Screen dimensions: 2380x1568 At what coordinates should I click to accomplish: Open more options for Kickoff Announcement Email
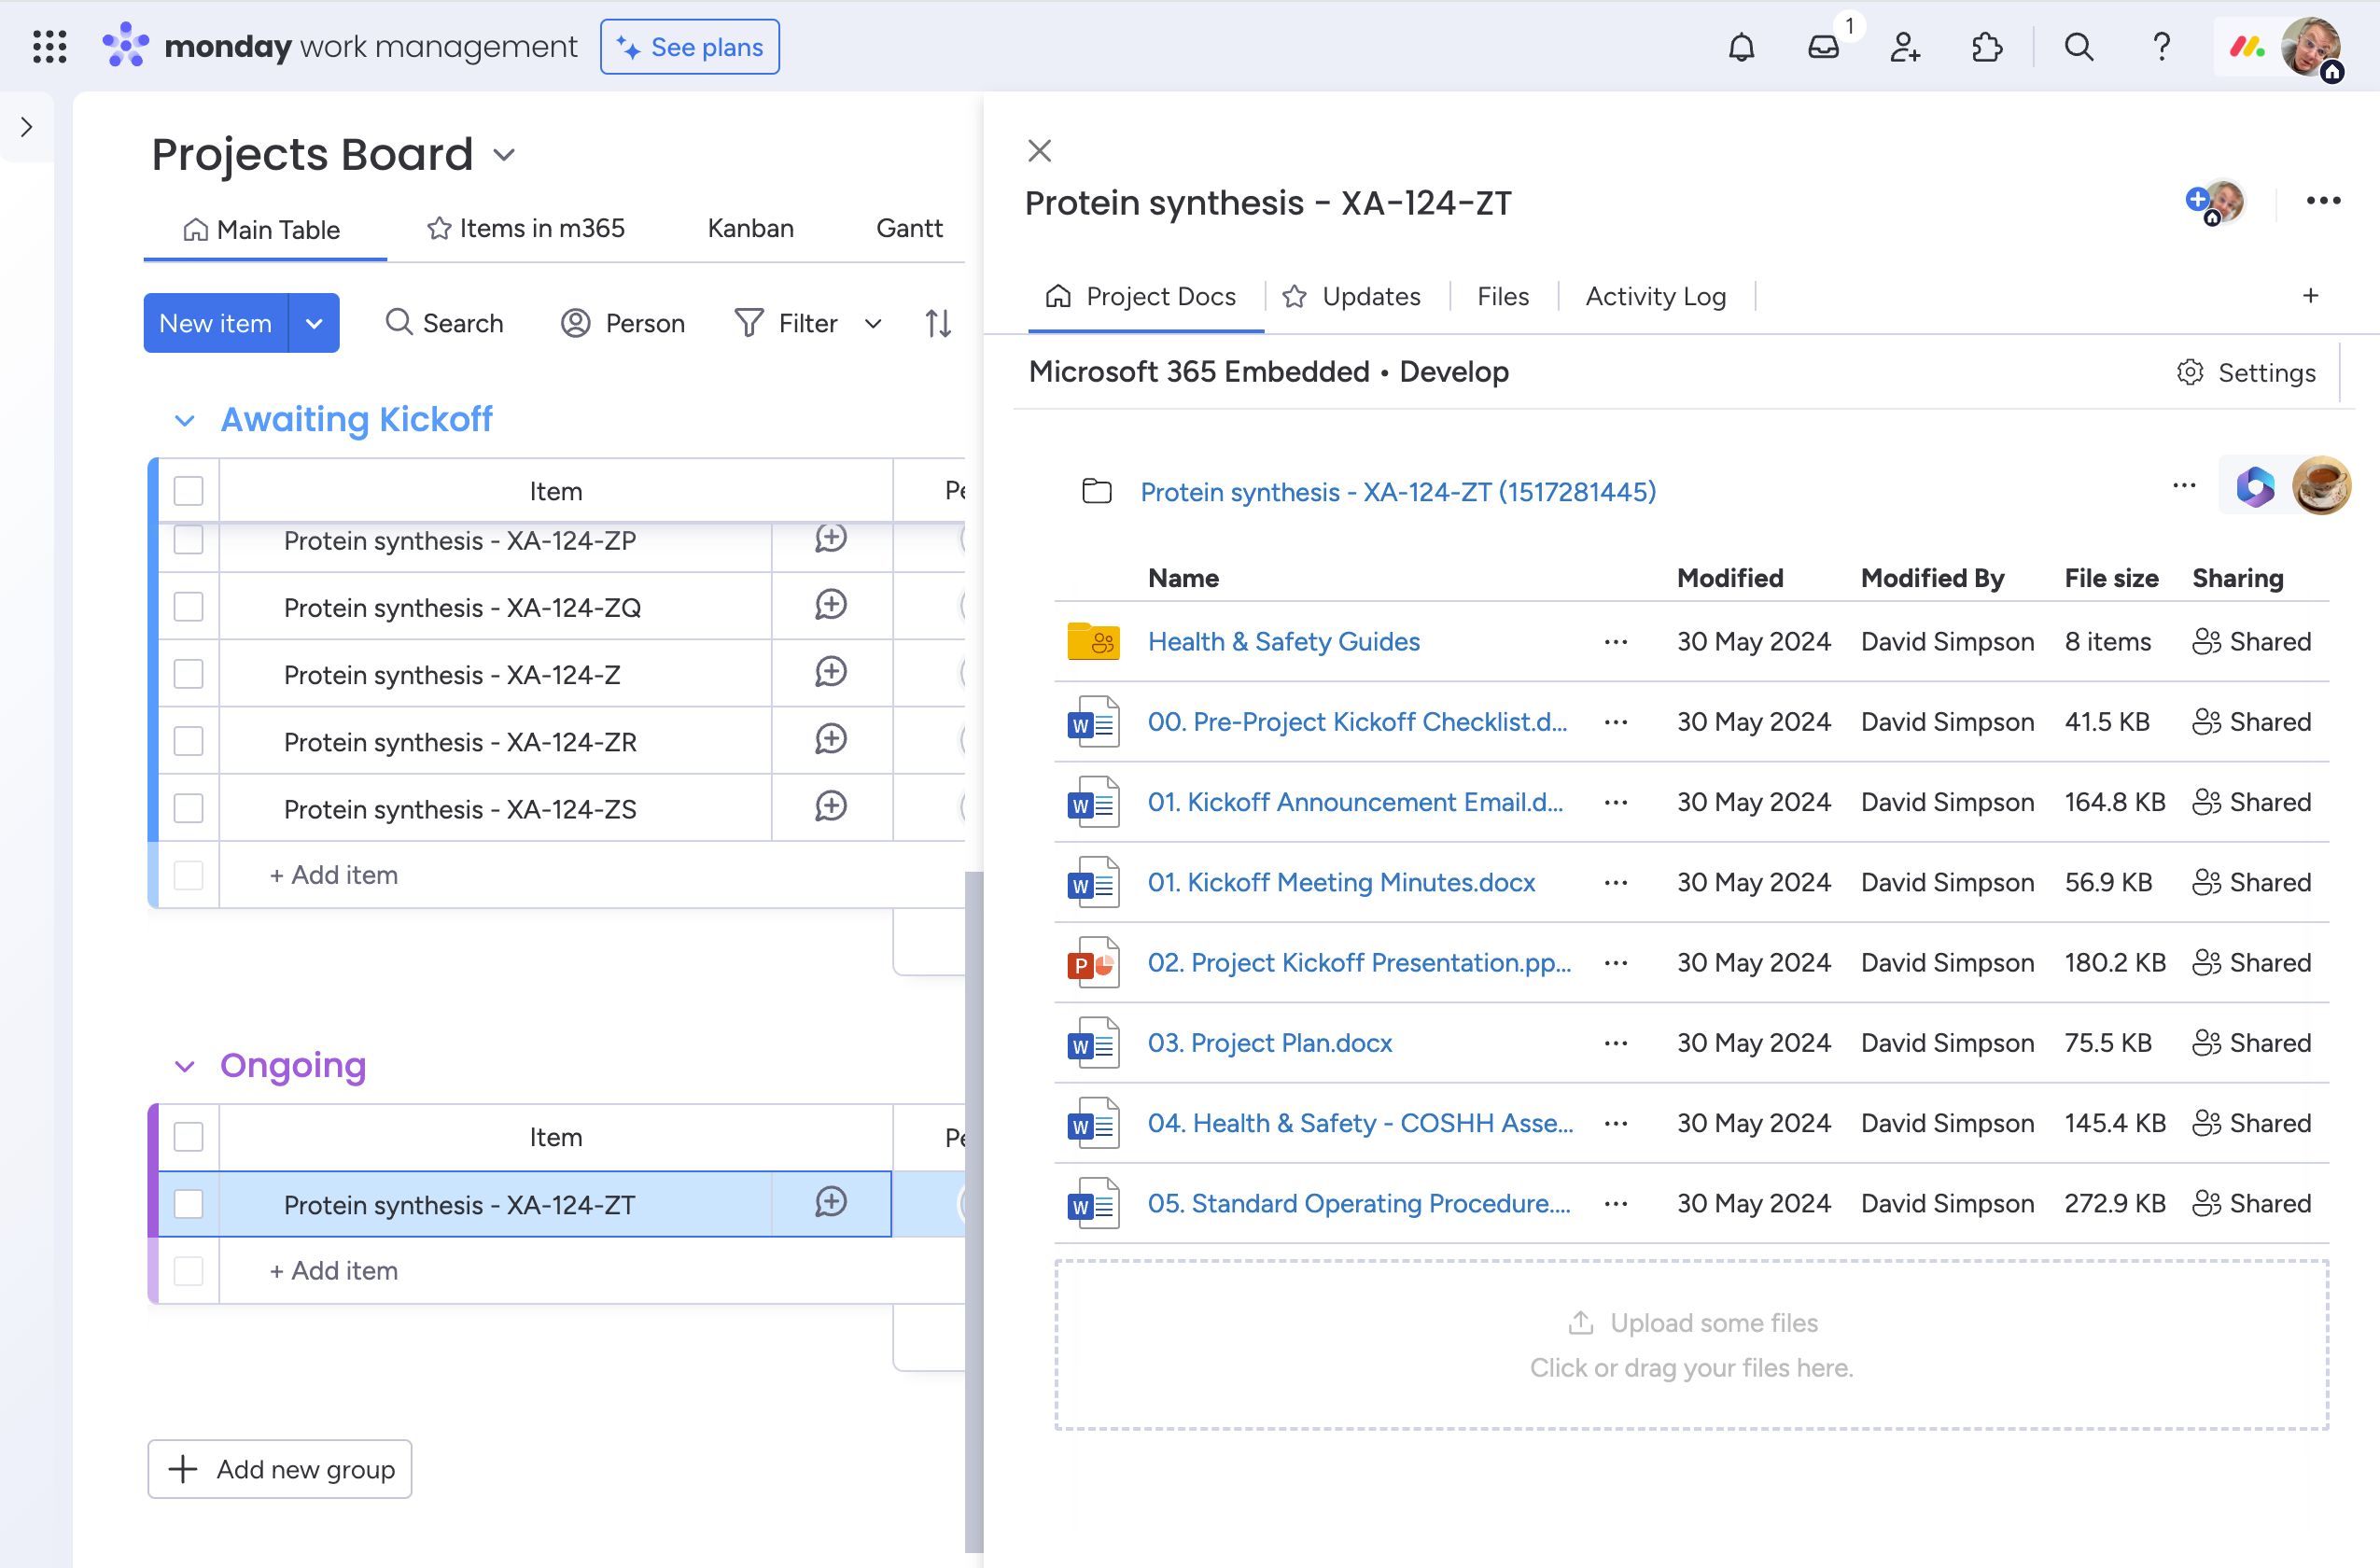(x=1616, y=803)
